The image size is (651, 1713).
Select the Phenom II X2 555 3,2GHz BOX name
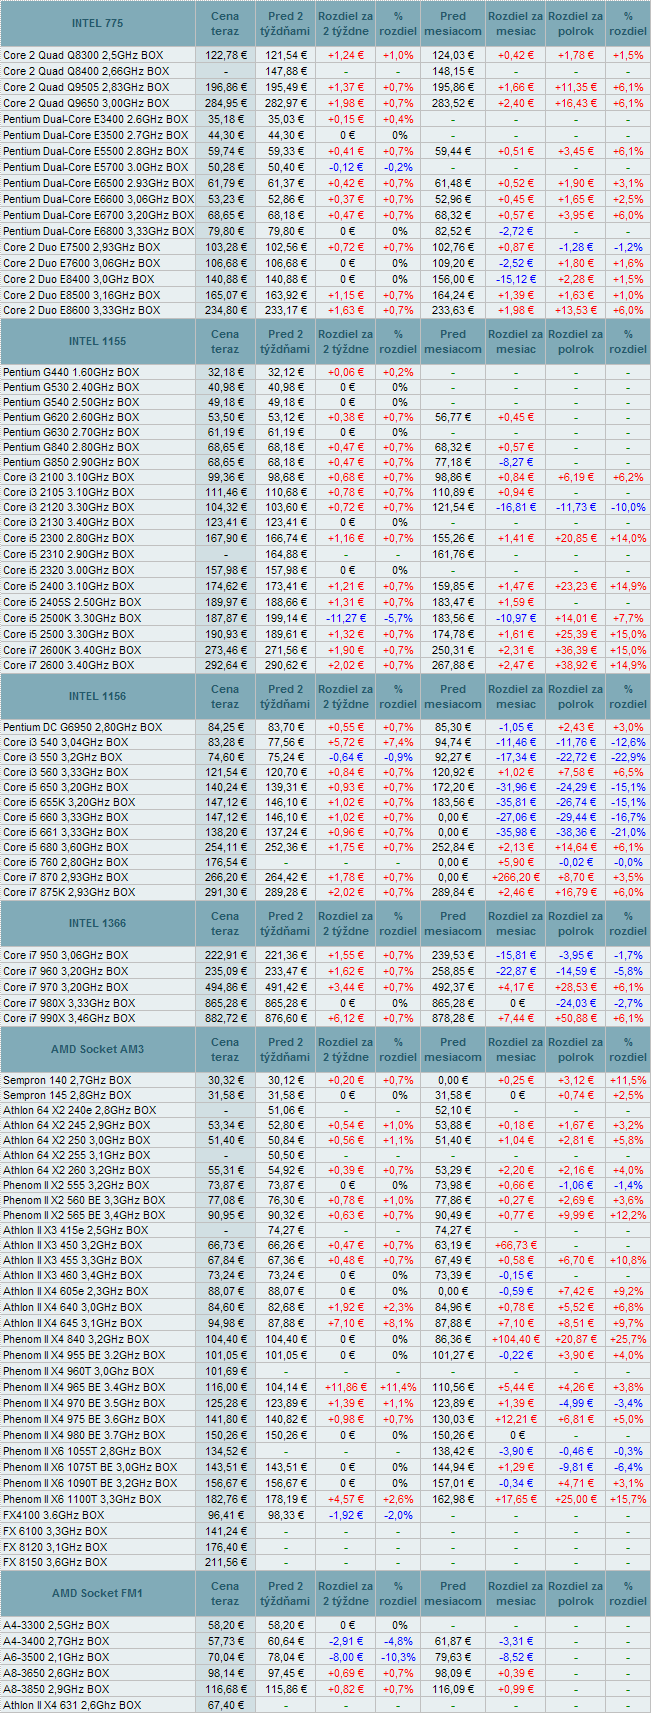[76, 1185]
